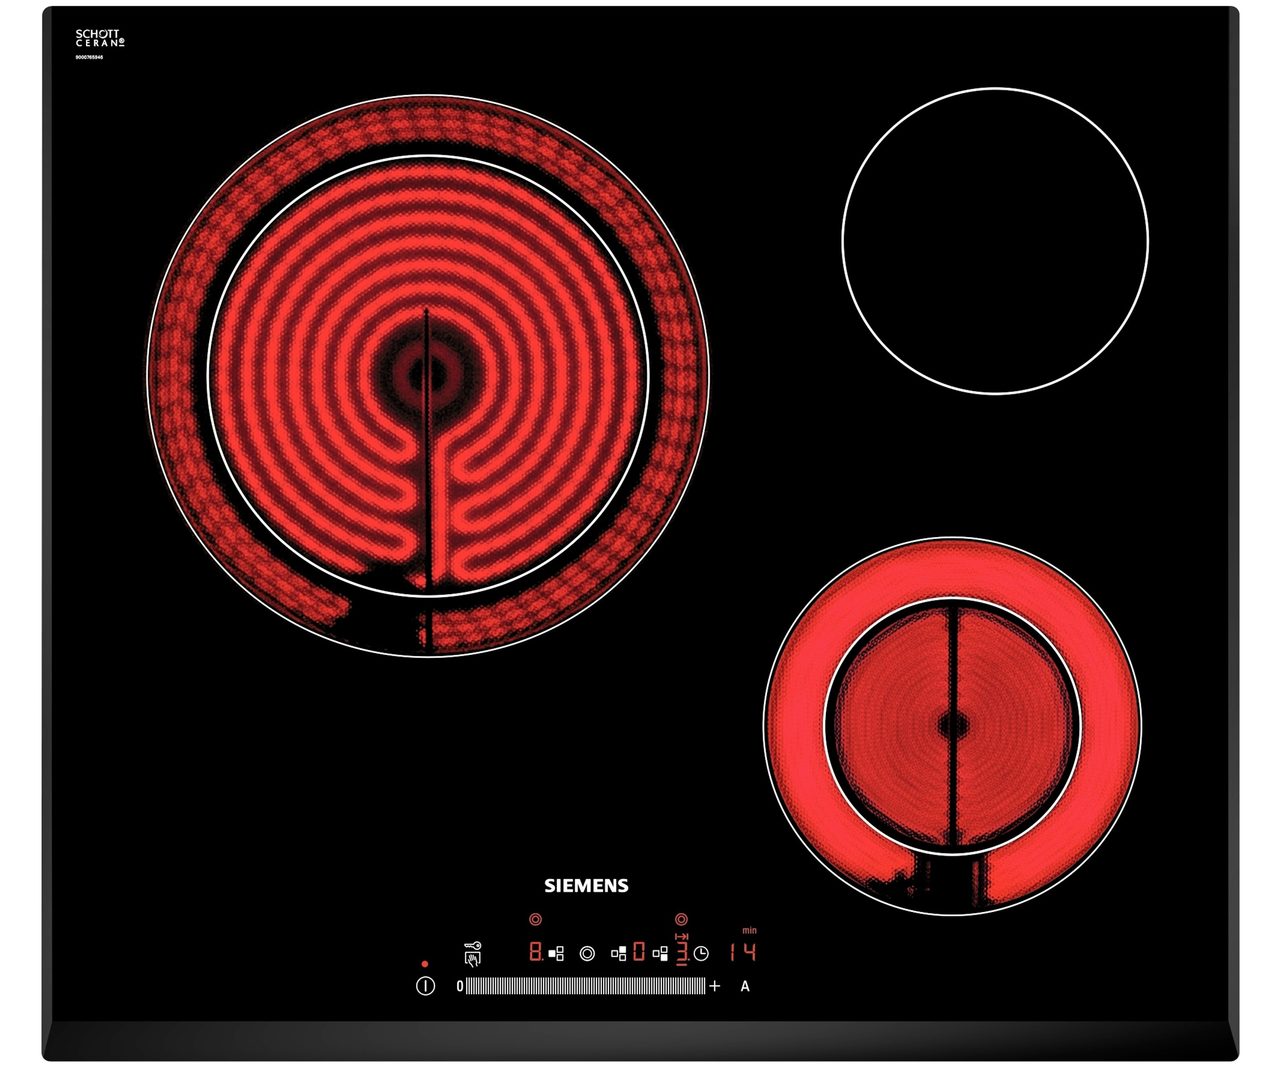Tap the 14 min timer display
Viewport: 1280px width, 1067px height.
pyautogui.click(x=743, y=952)
